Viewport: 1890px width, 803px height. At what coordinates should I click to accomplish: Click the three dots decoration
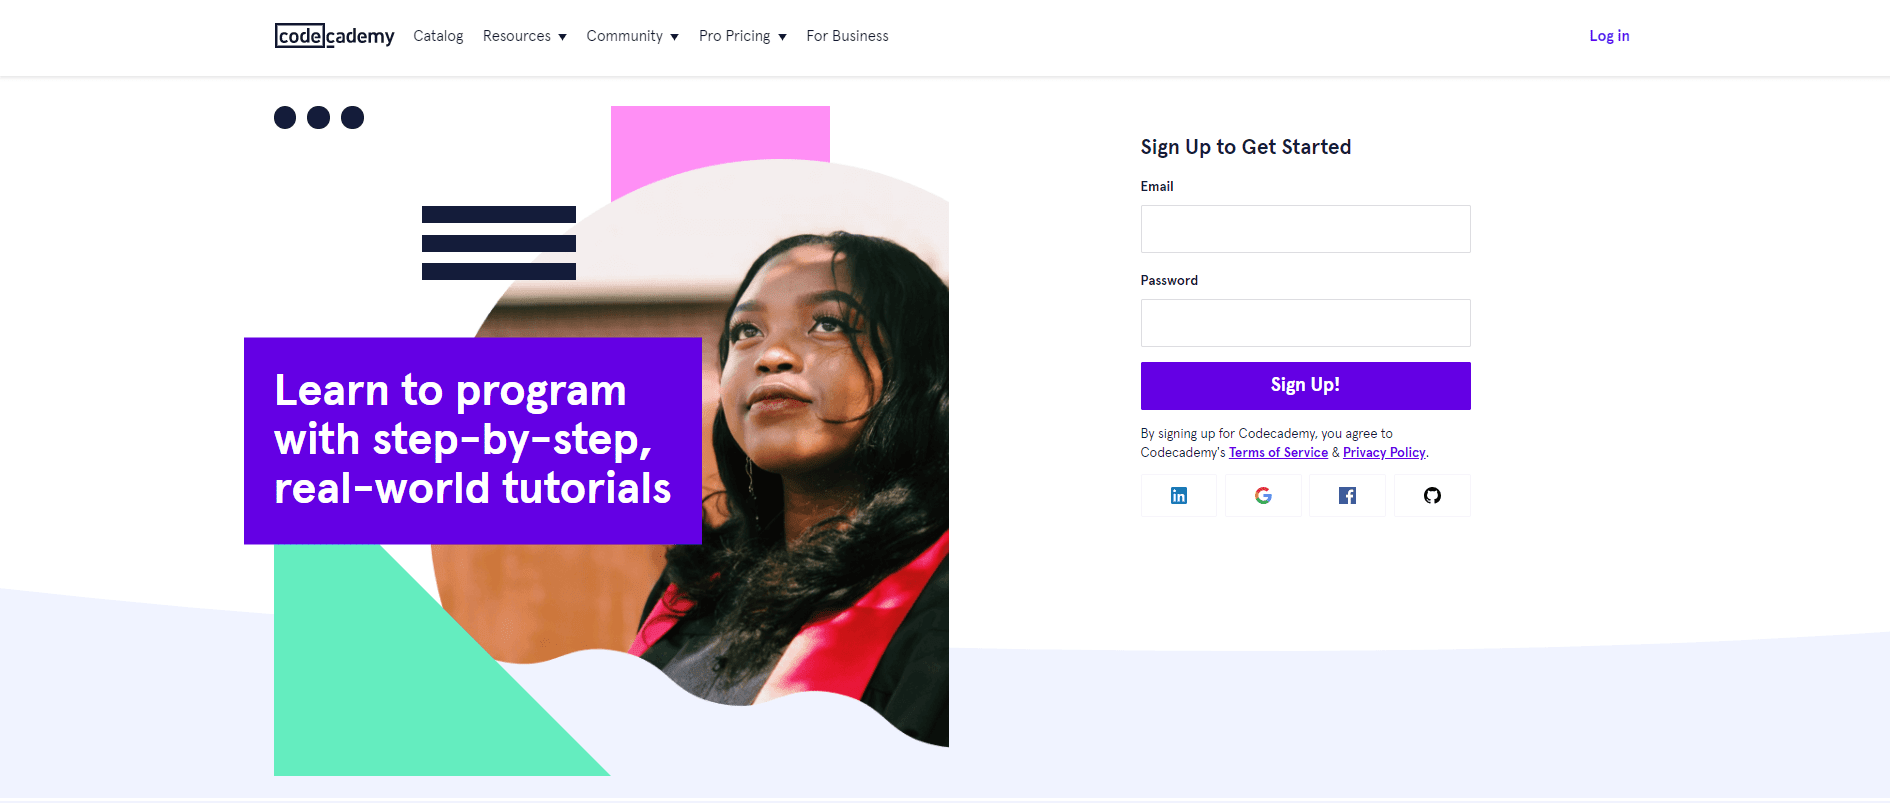pyautogui.click(x=319, y=118)
